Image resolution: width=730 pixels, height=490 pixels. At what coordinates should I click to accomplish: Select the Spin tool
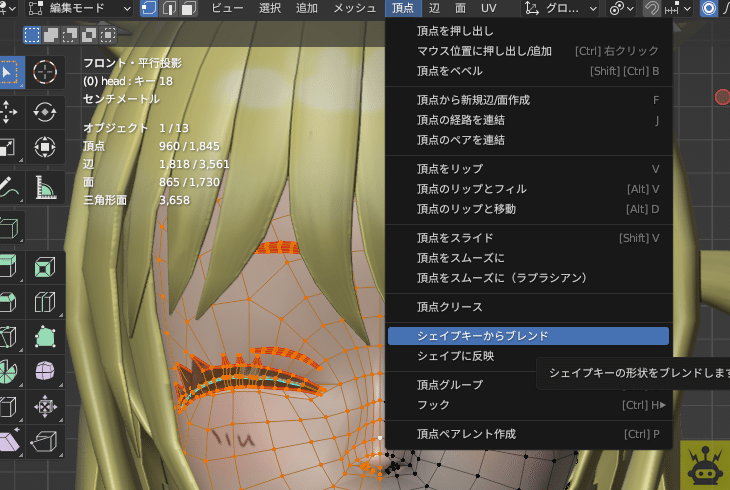8,372
